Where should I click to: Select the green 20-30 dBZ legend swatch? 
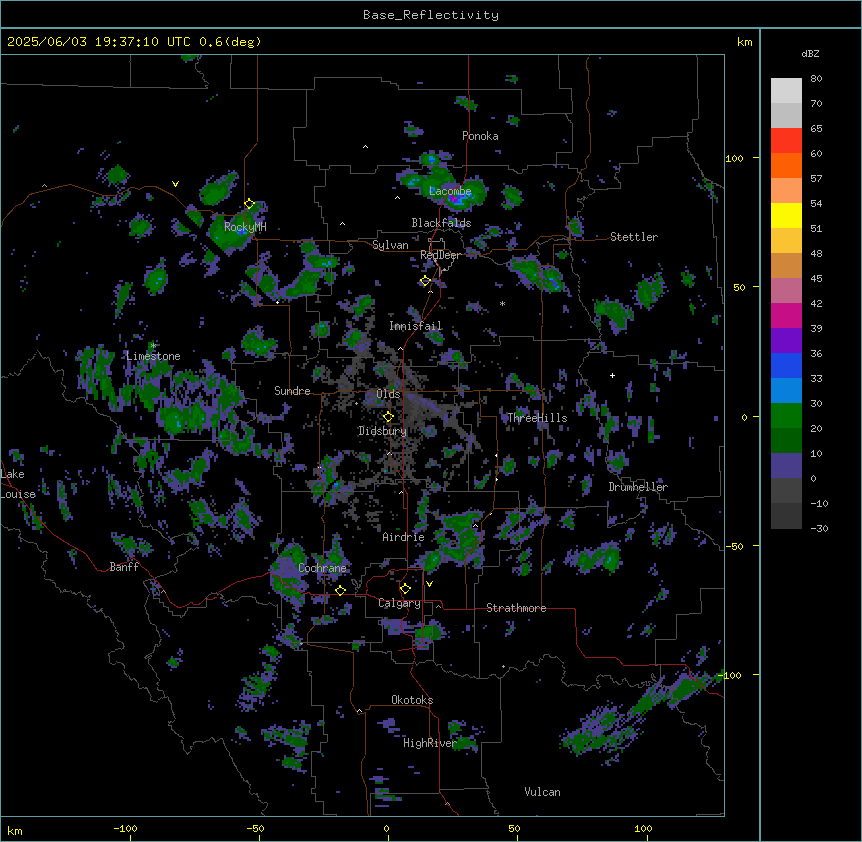786,416
